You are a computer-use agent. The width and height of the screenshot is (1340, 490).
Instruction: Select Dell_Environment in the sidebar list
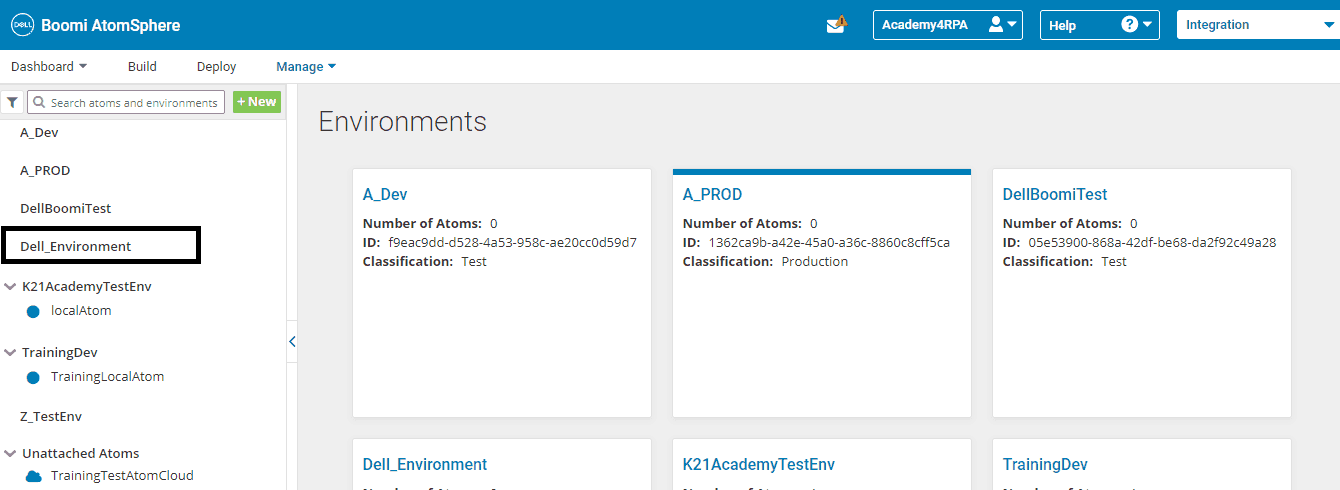[x=75, y=246]
